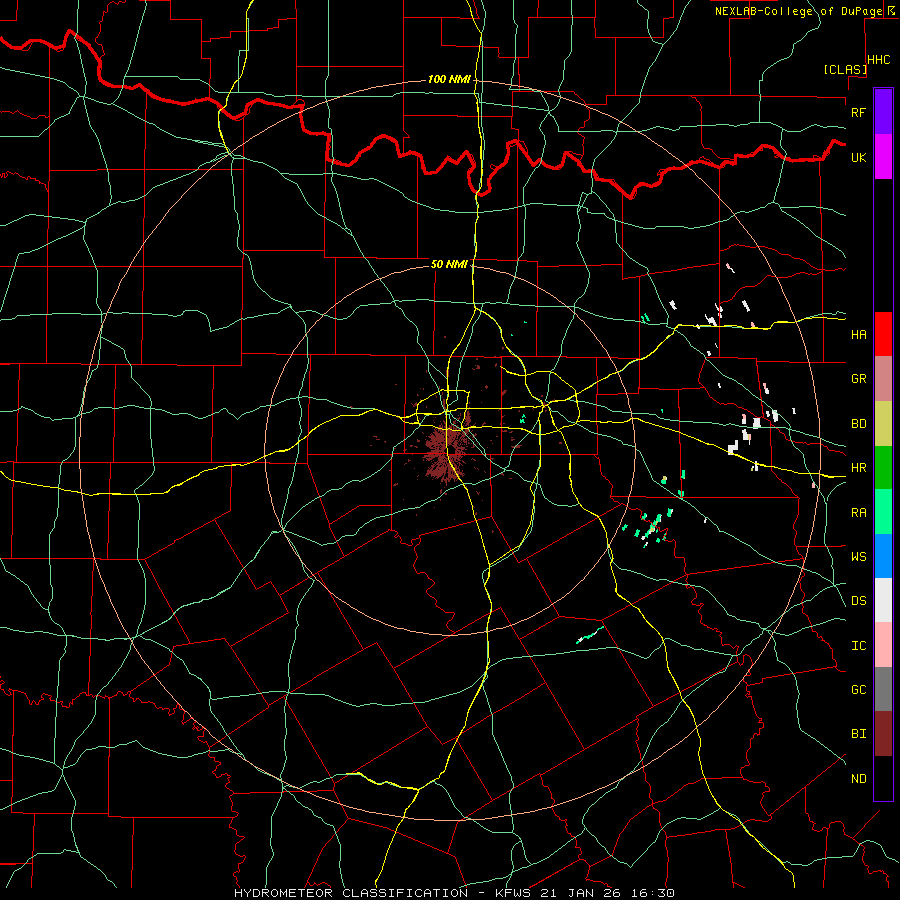This screenshot has width=900, height=900.
Task: Click the GR salmon legend color swatch
Action: click(x=883, y=379)
